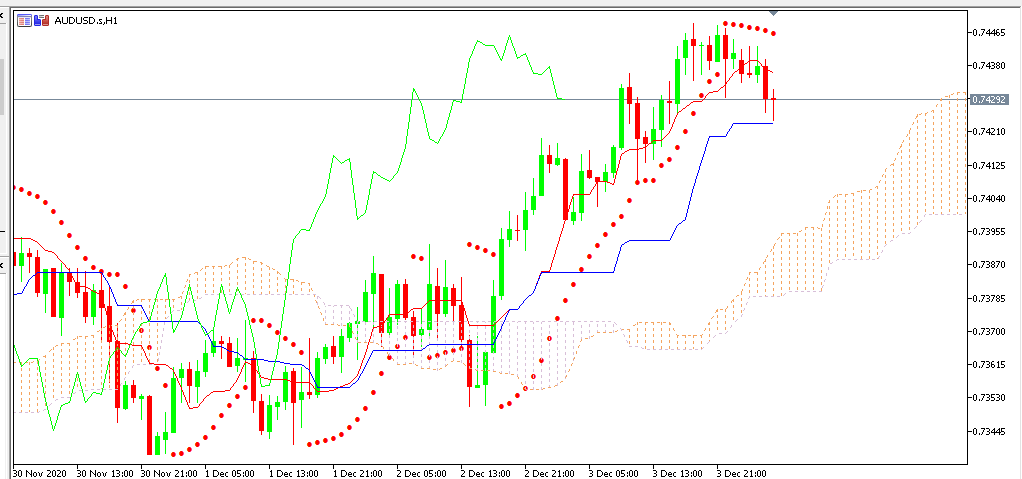Viewport: 1022px width, 479px height.
Task: Click the 3 Dec 05:00 time label
Action: 613,472
